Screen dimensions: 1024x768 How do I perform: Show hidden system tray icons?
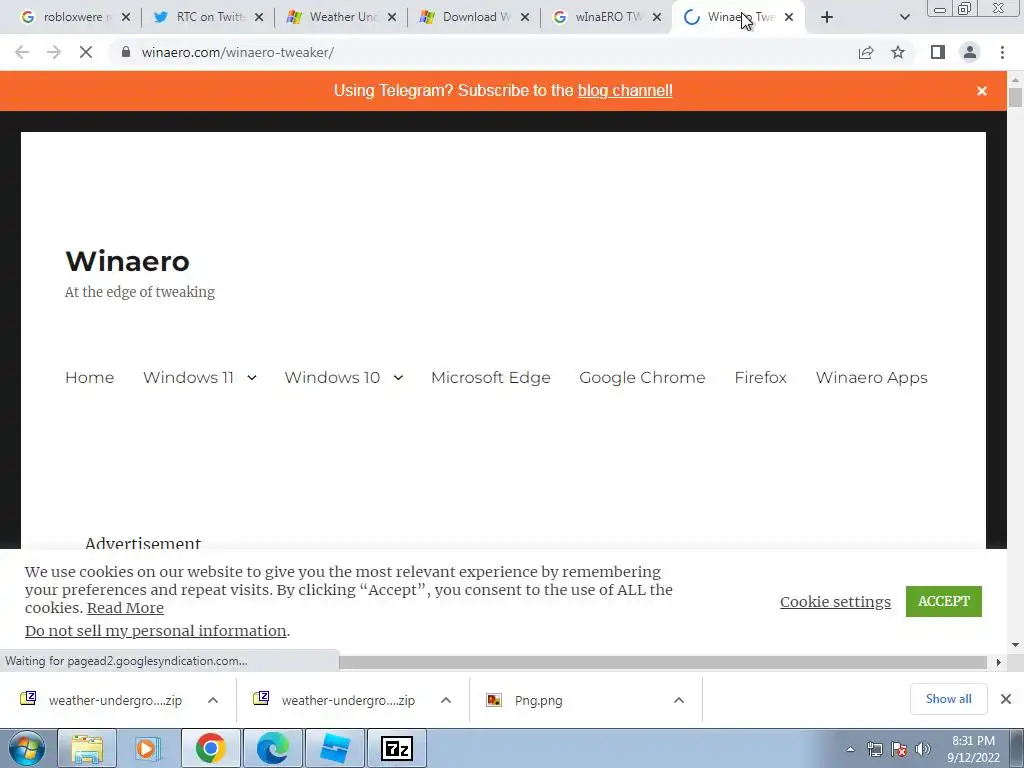[850, 749]
